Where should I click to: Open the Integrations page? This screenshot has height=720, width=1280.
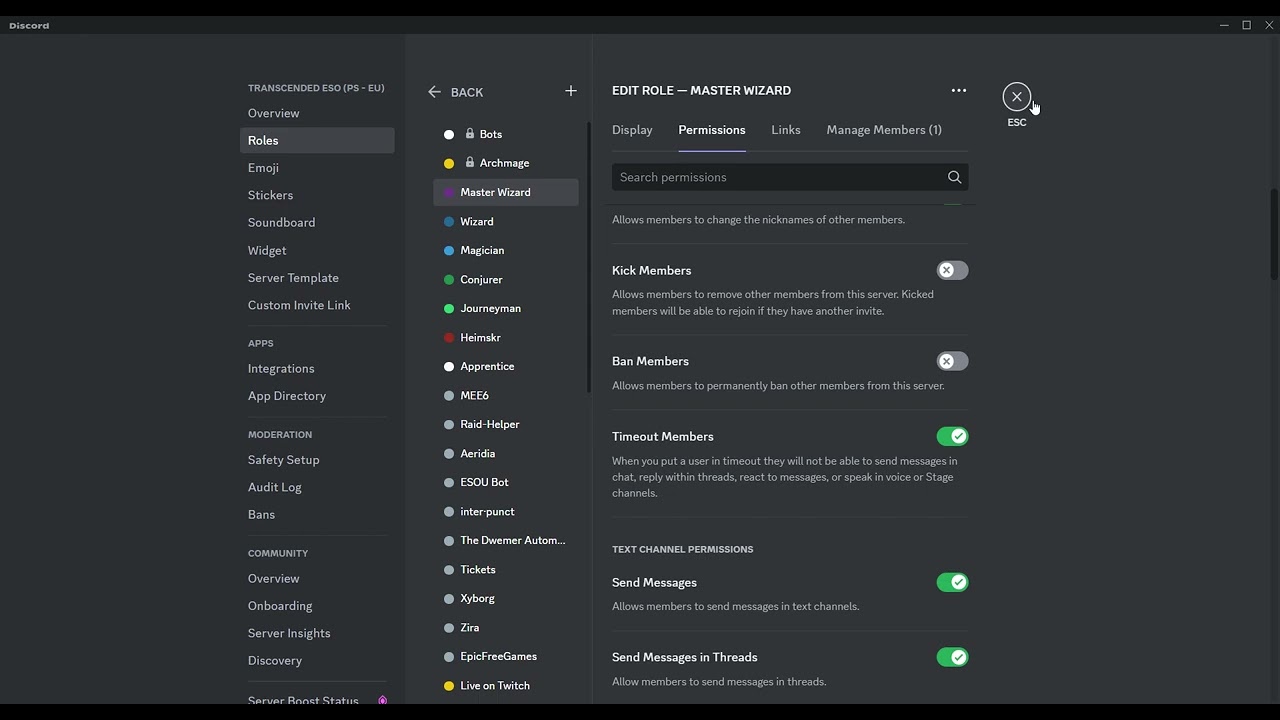(x=317, y=368)
